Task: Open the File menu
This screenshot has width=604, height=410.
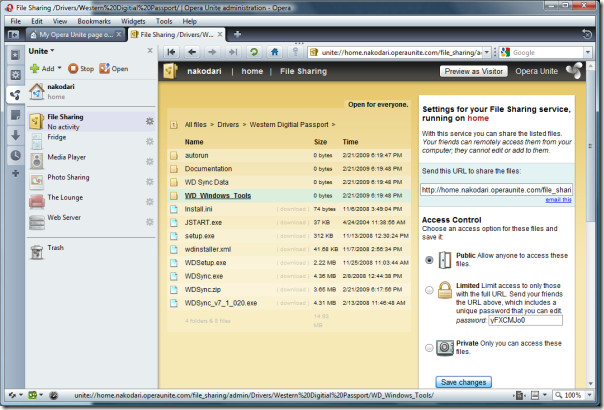Action: [16, 21]
